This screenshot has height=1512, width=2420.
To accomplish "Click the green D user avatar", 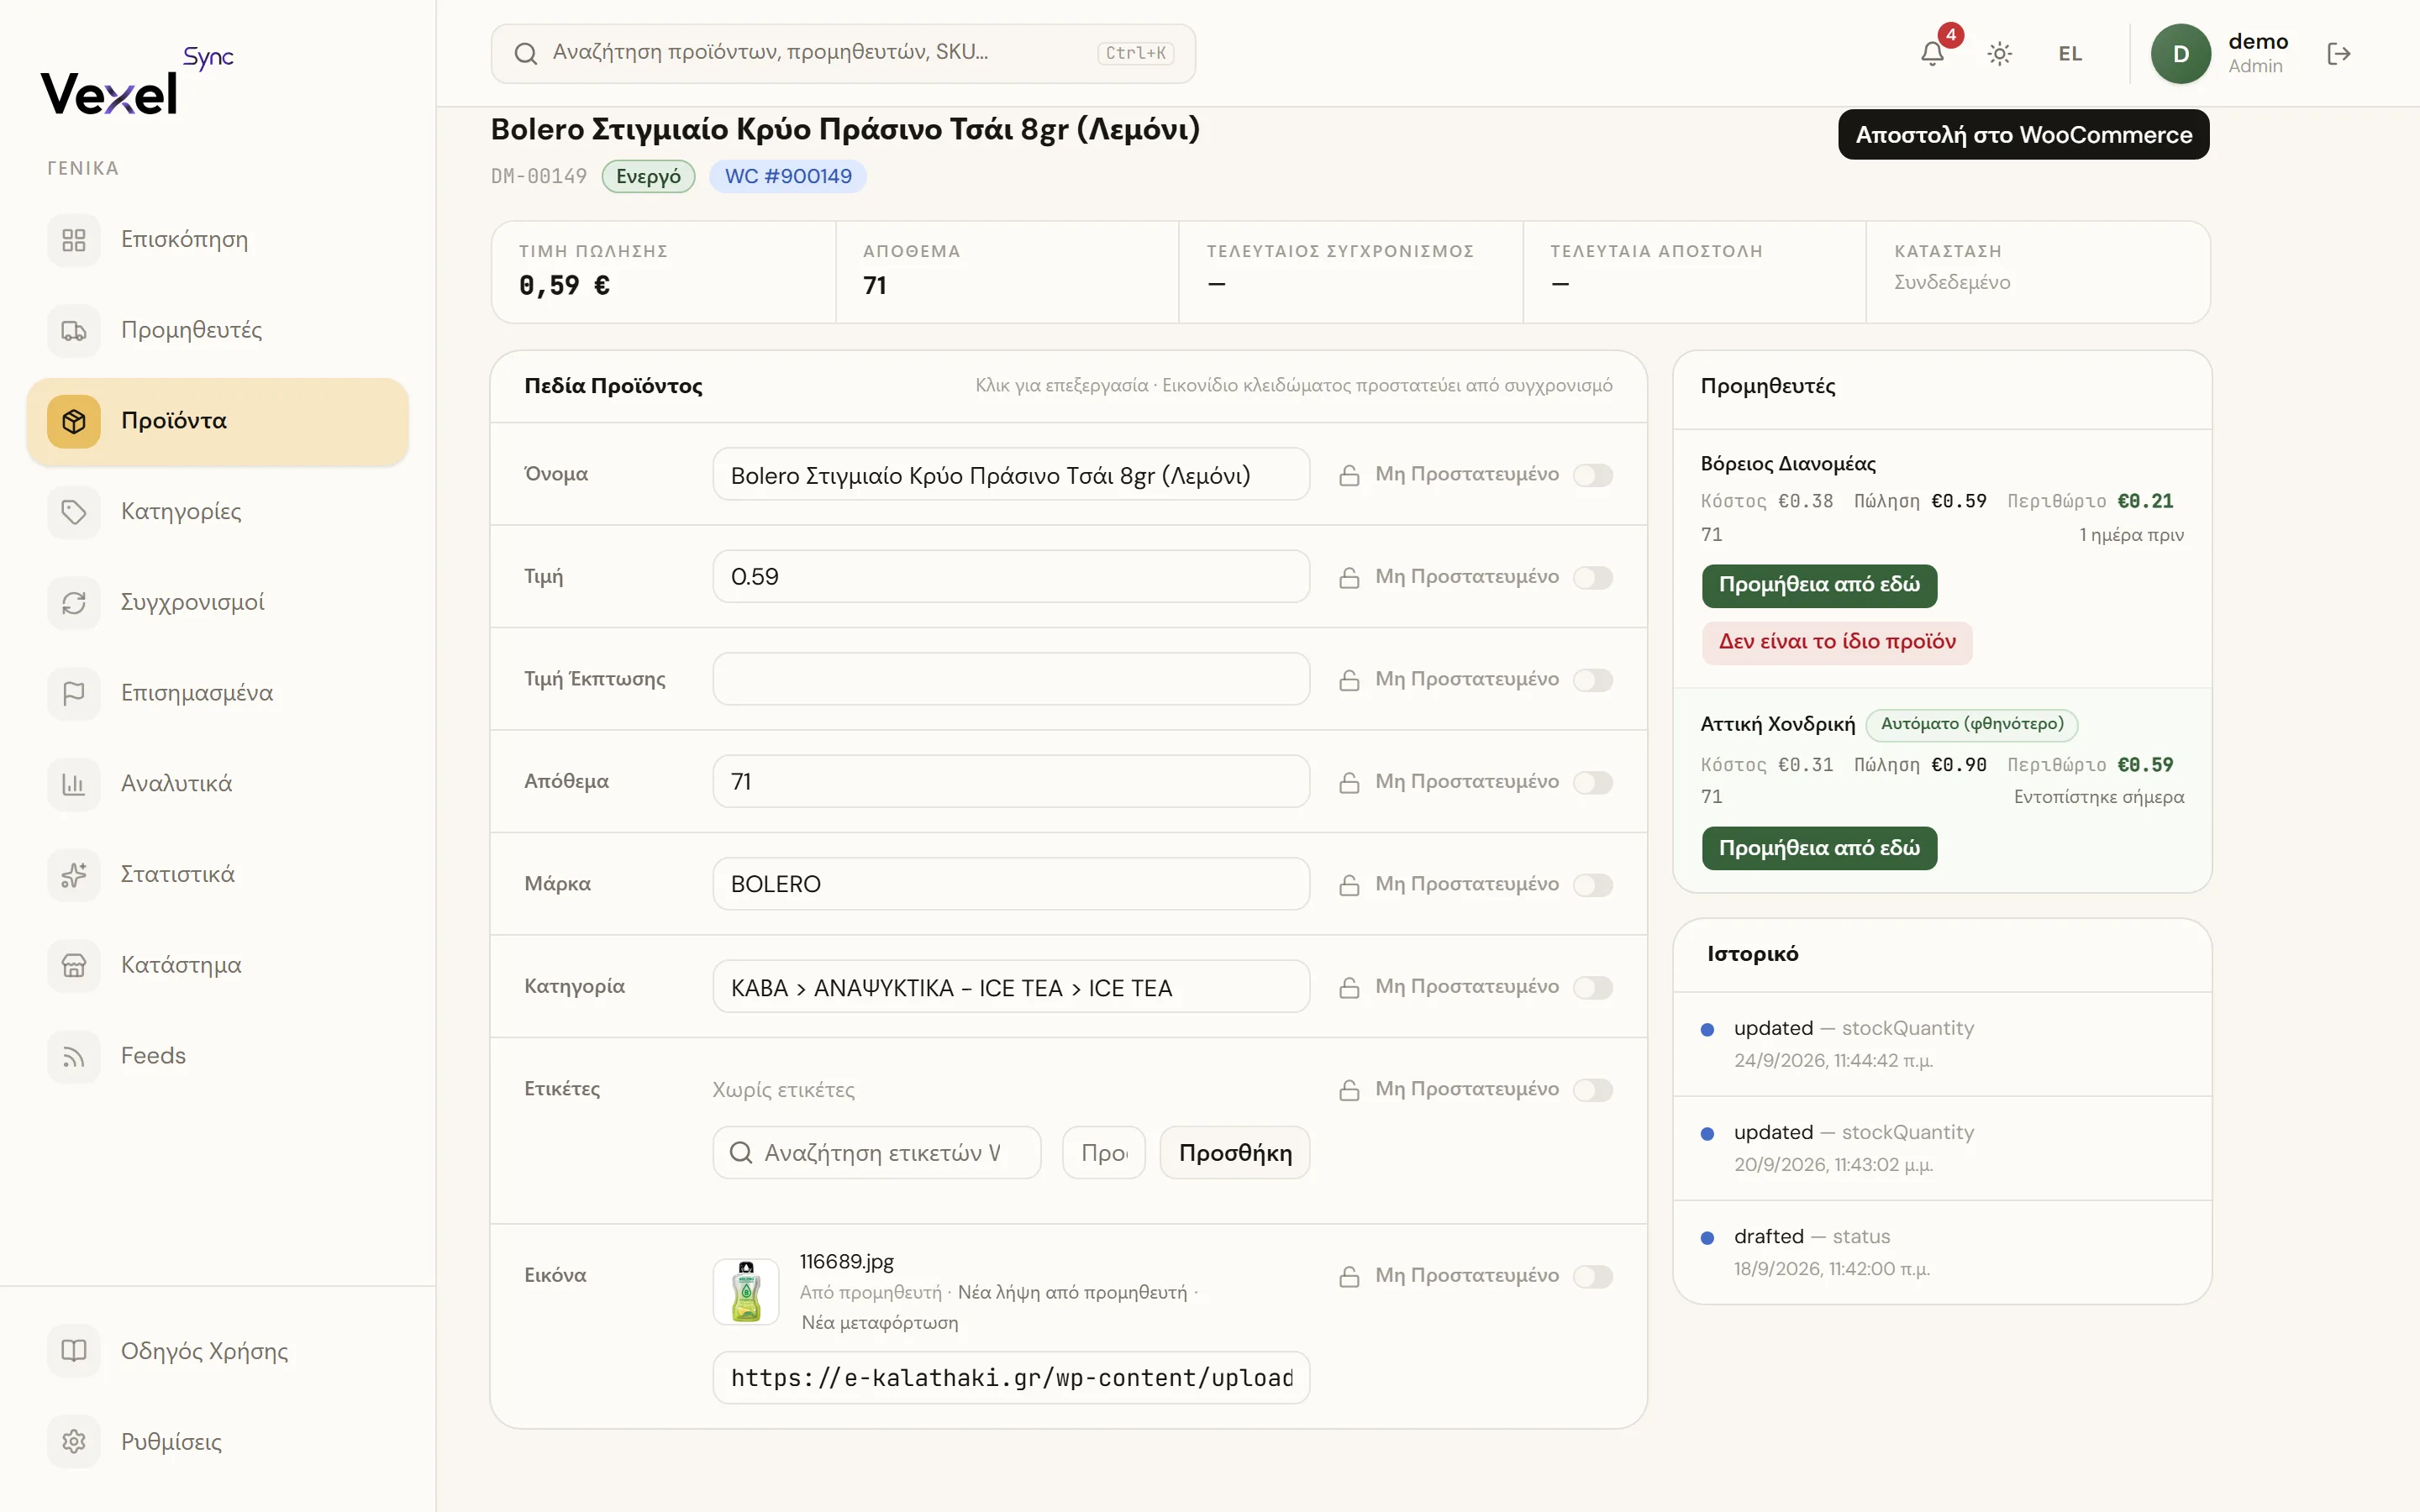I will (x=2181, y=53).
